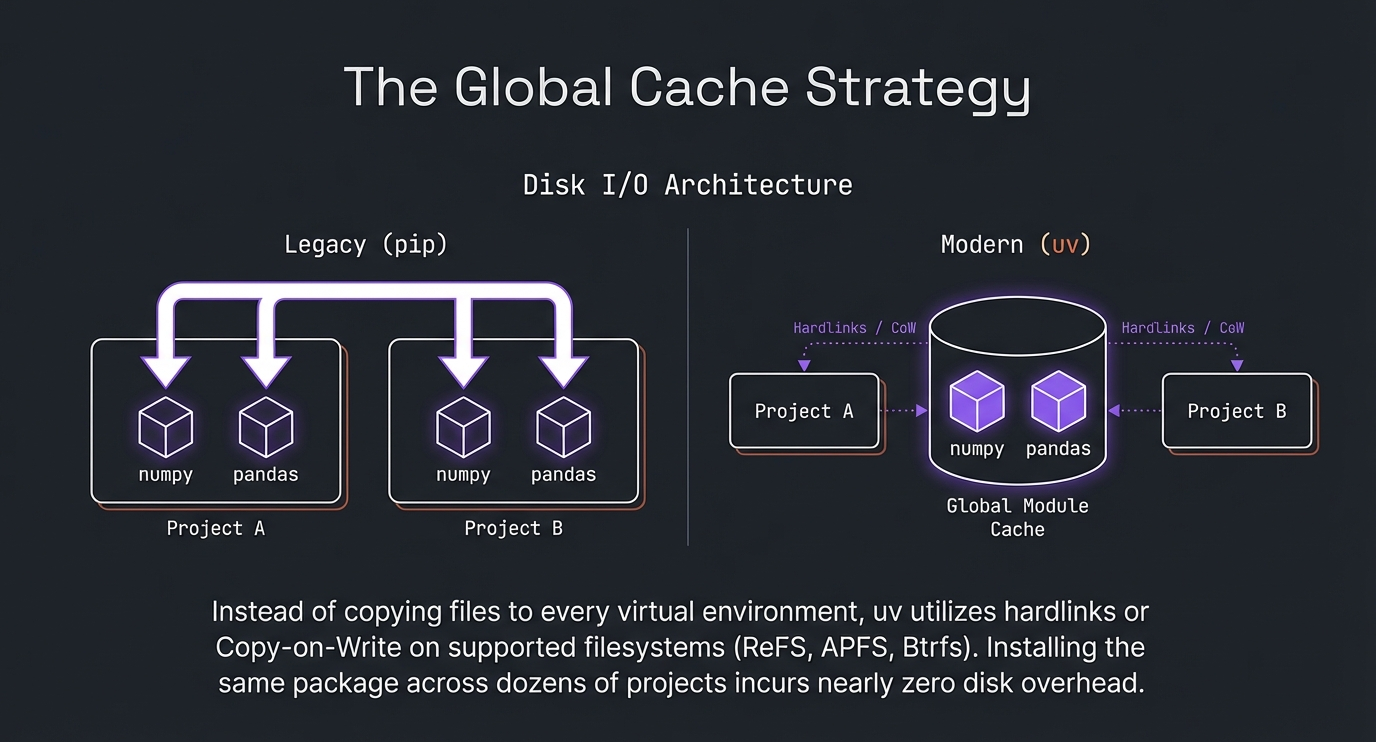The width and height of the screenshot is (1376, 742).
Task: Select the Project B box under Modern
Action: coord(1236,411)
